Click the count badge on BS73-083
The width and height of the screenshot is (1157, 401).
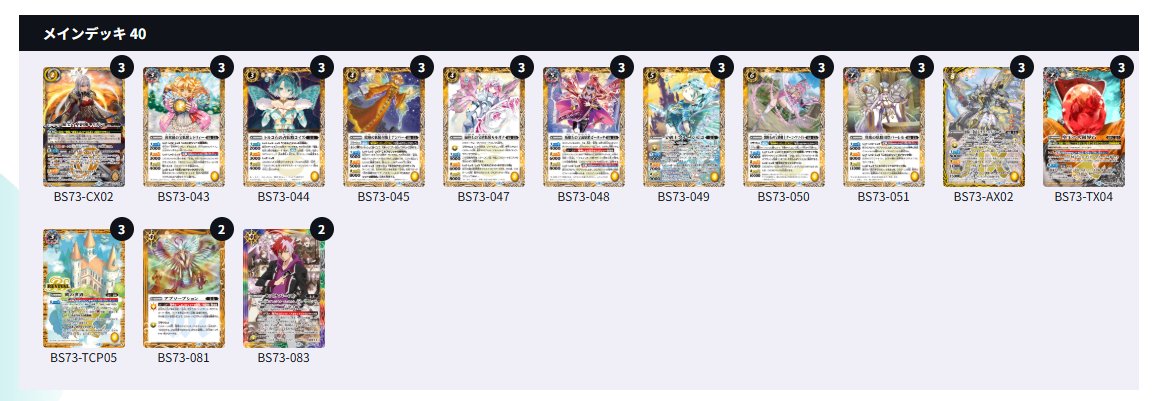click(x=321, y=229)
